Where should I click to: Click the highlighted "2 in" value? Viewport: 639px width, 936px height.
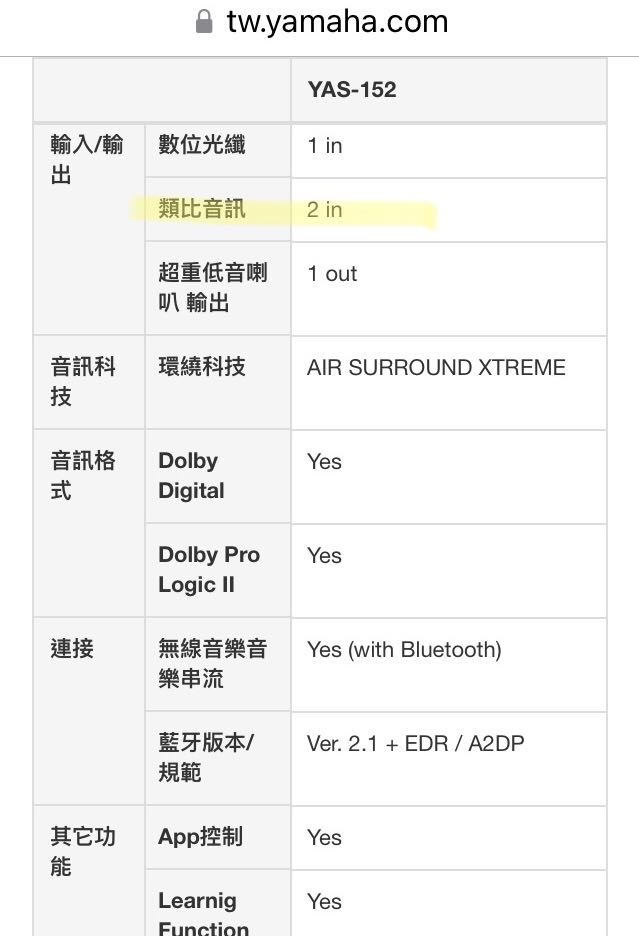click(x=325, y=210)
